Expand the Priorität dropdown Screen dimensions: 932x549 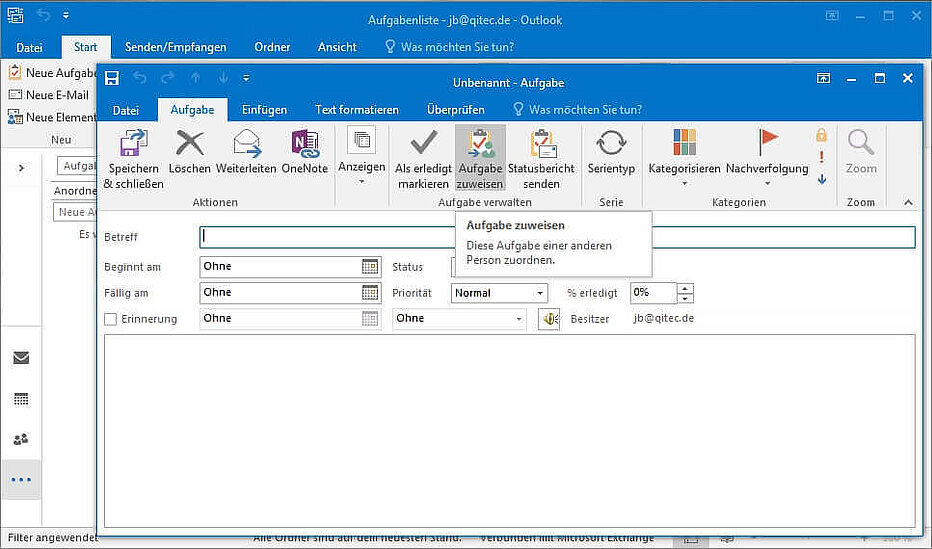point(540,294)
